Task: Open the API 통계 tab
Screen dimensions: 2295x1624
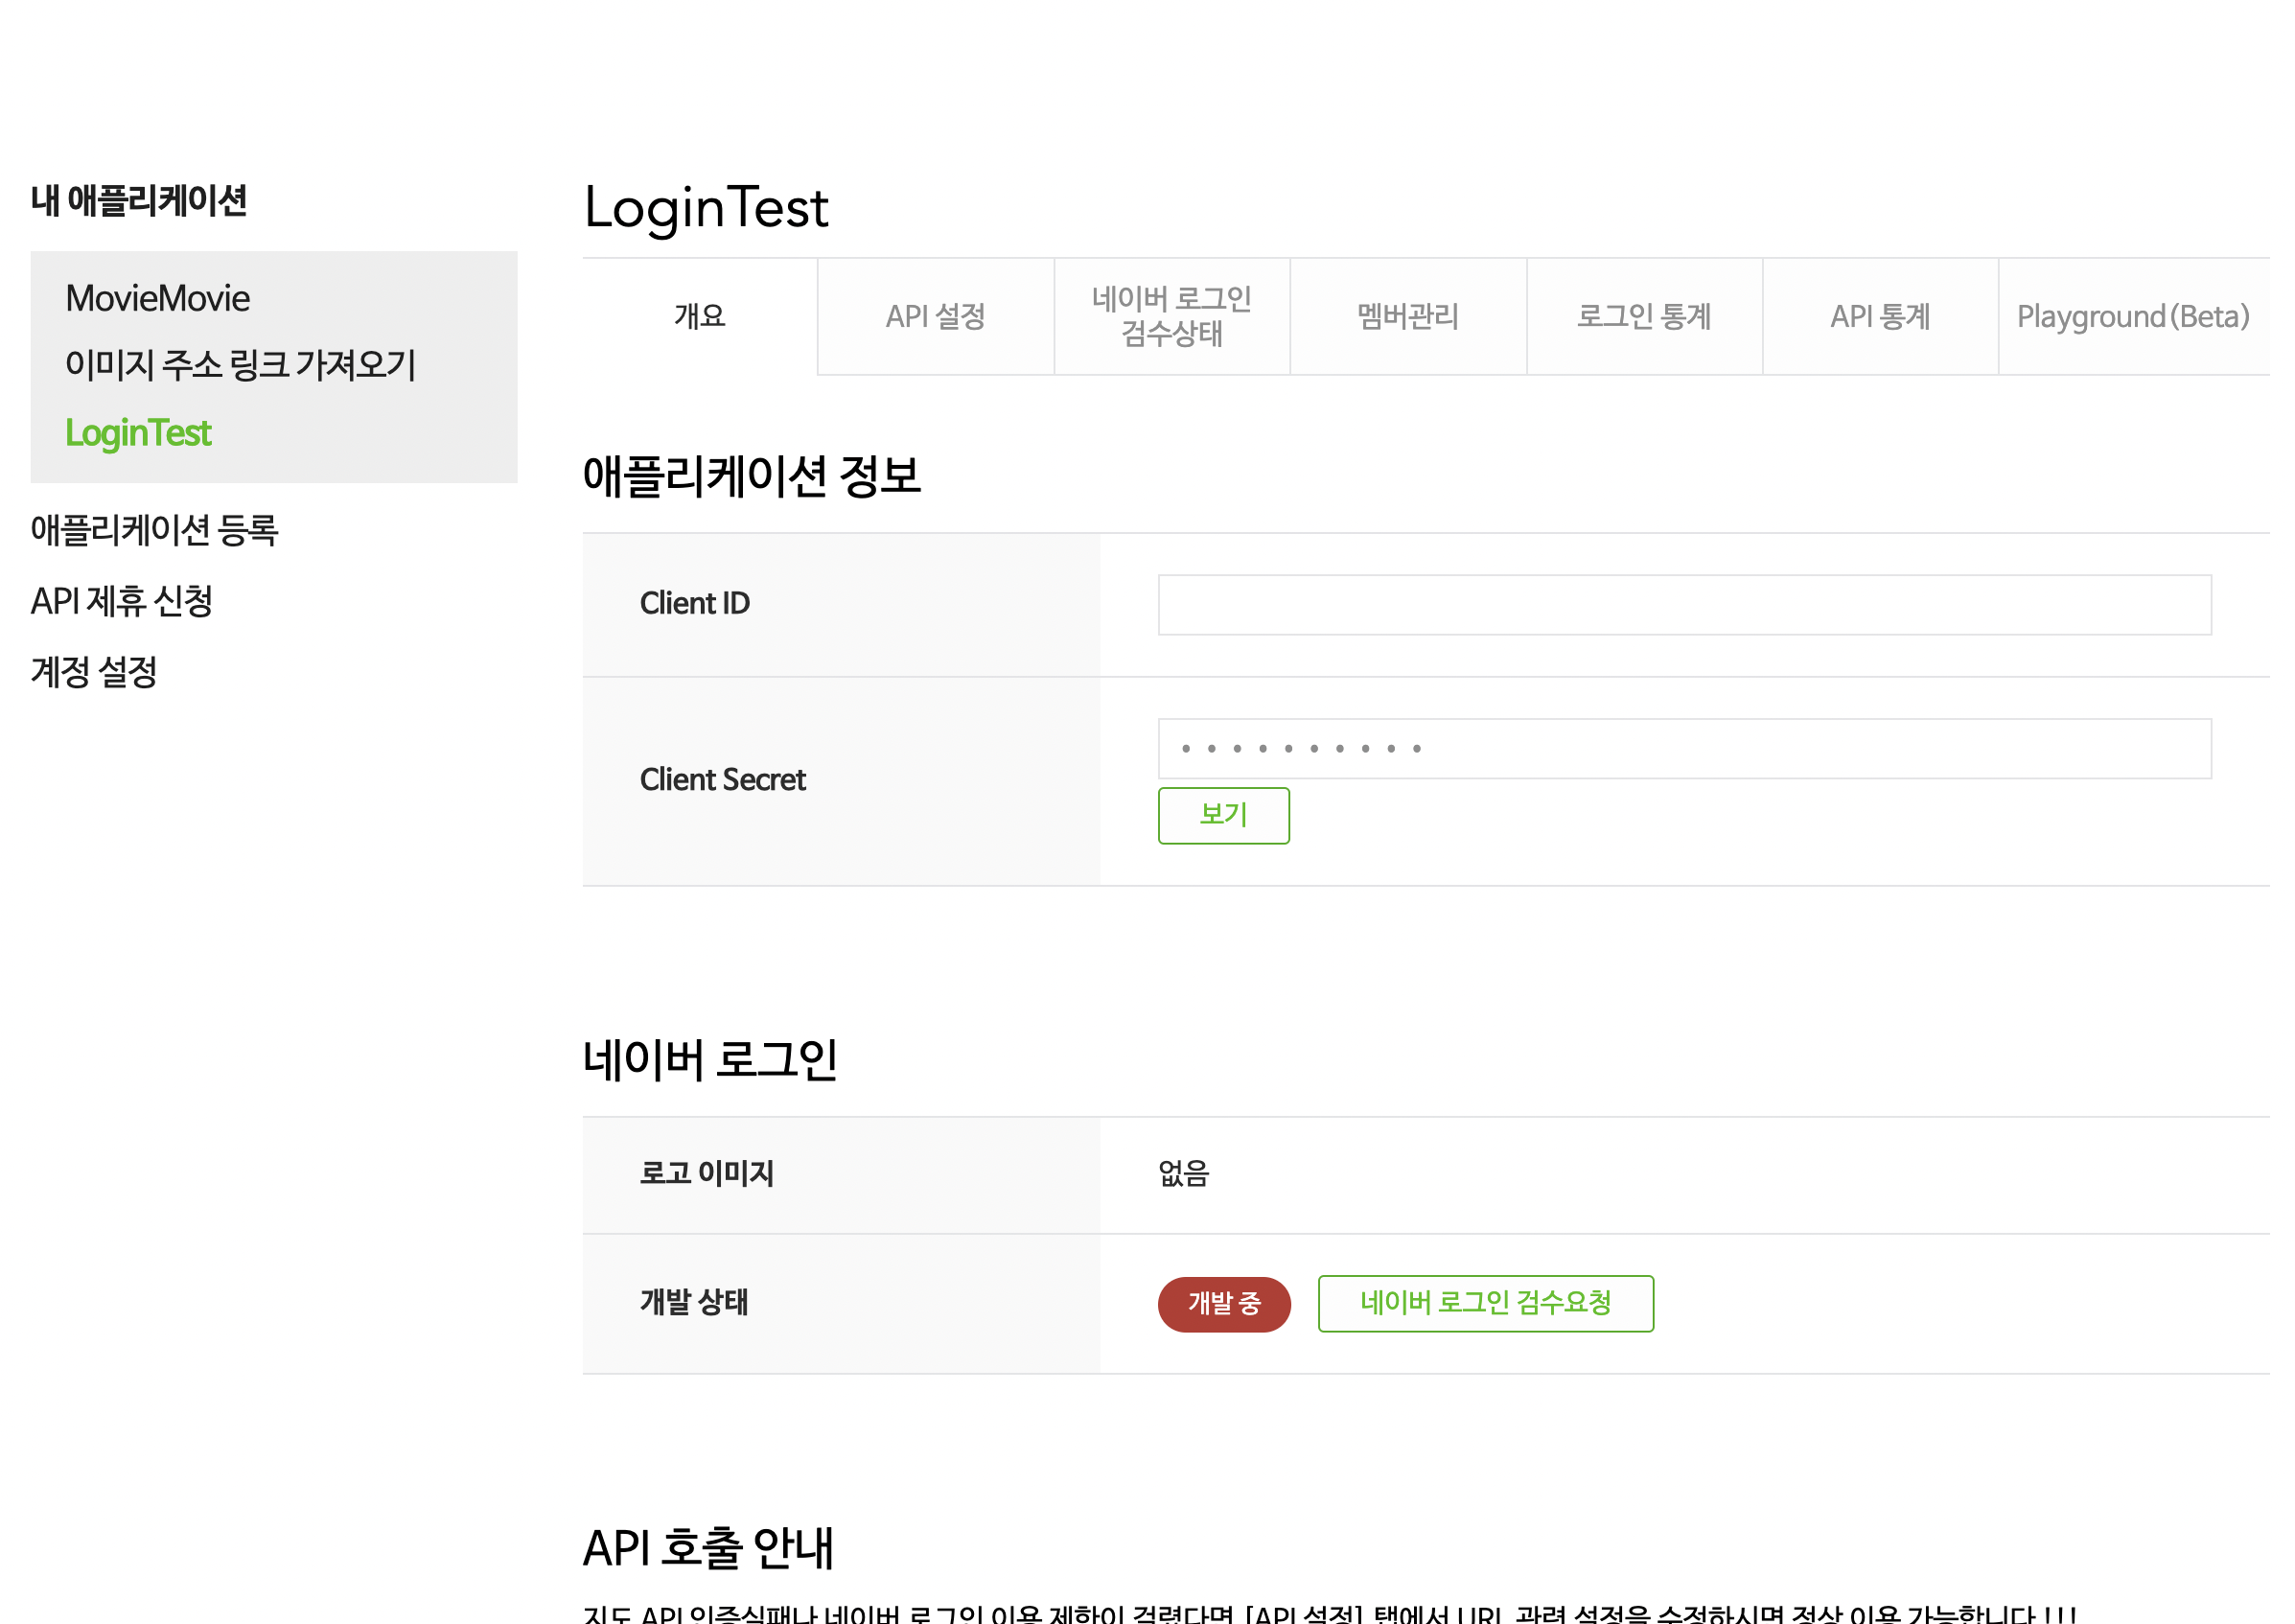Action: tap(1879, 317)
